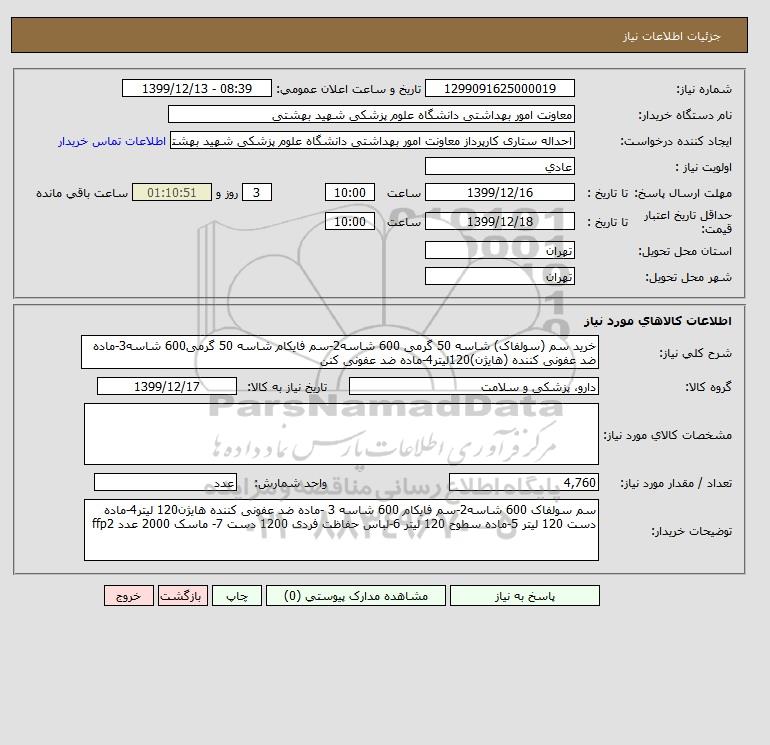Viewport: 770px width, 745px height.
Task: Click the توضیحات خریدار text area
Action: tap(341, 530)
